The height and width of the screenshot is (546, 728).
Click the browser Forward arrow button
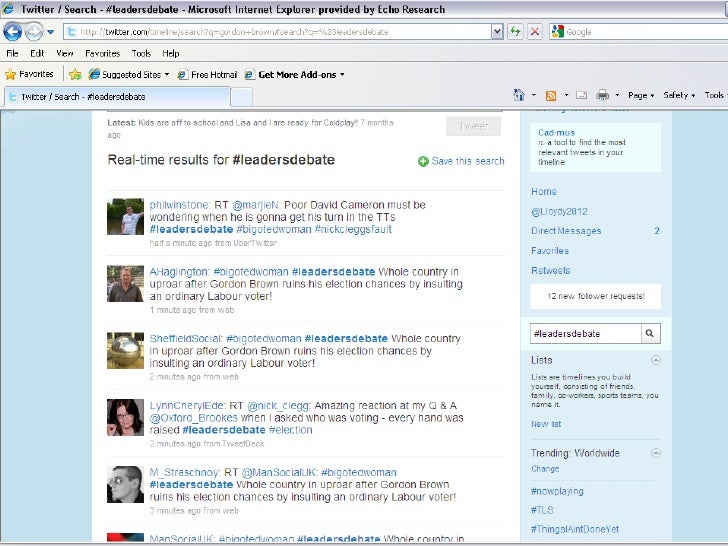[33, 32]
